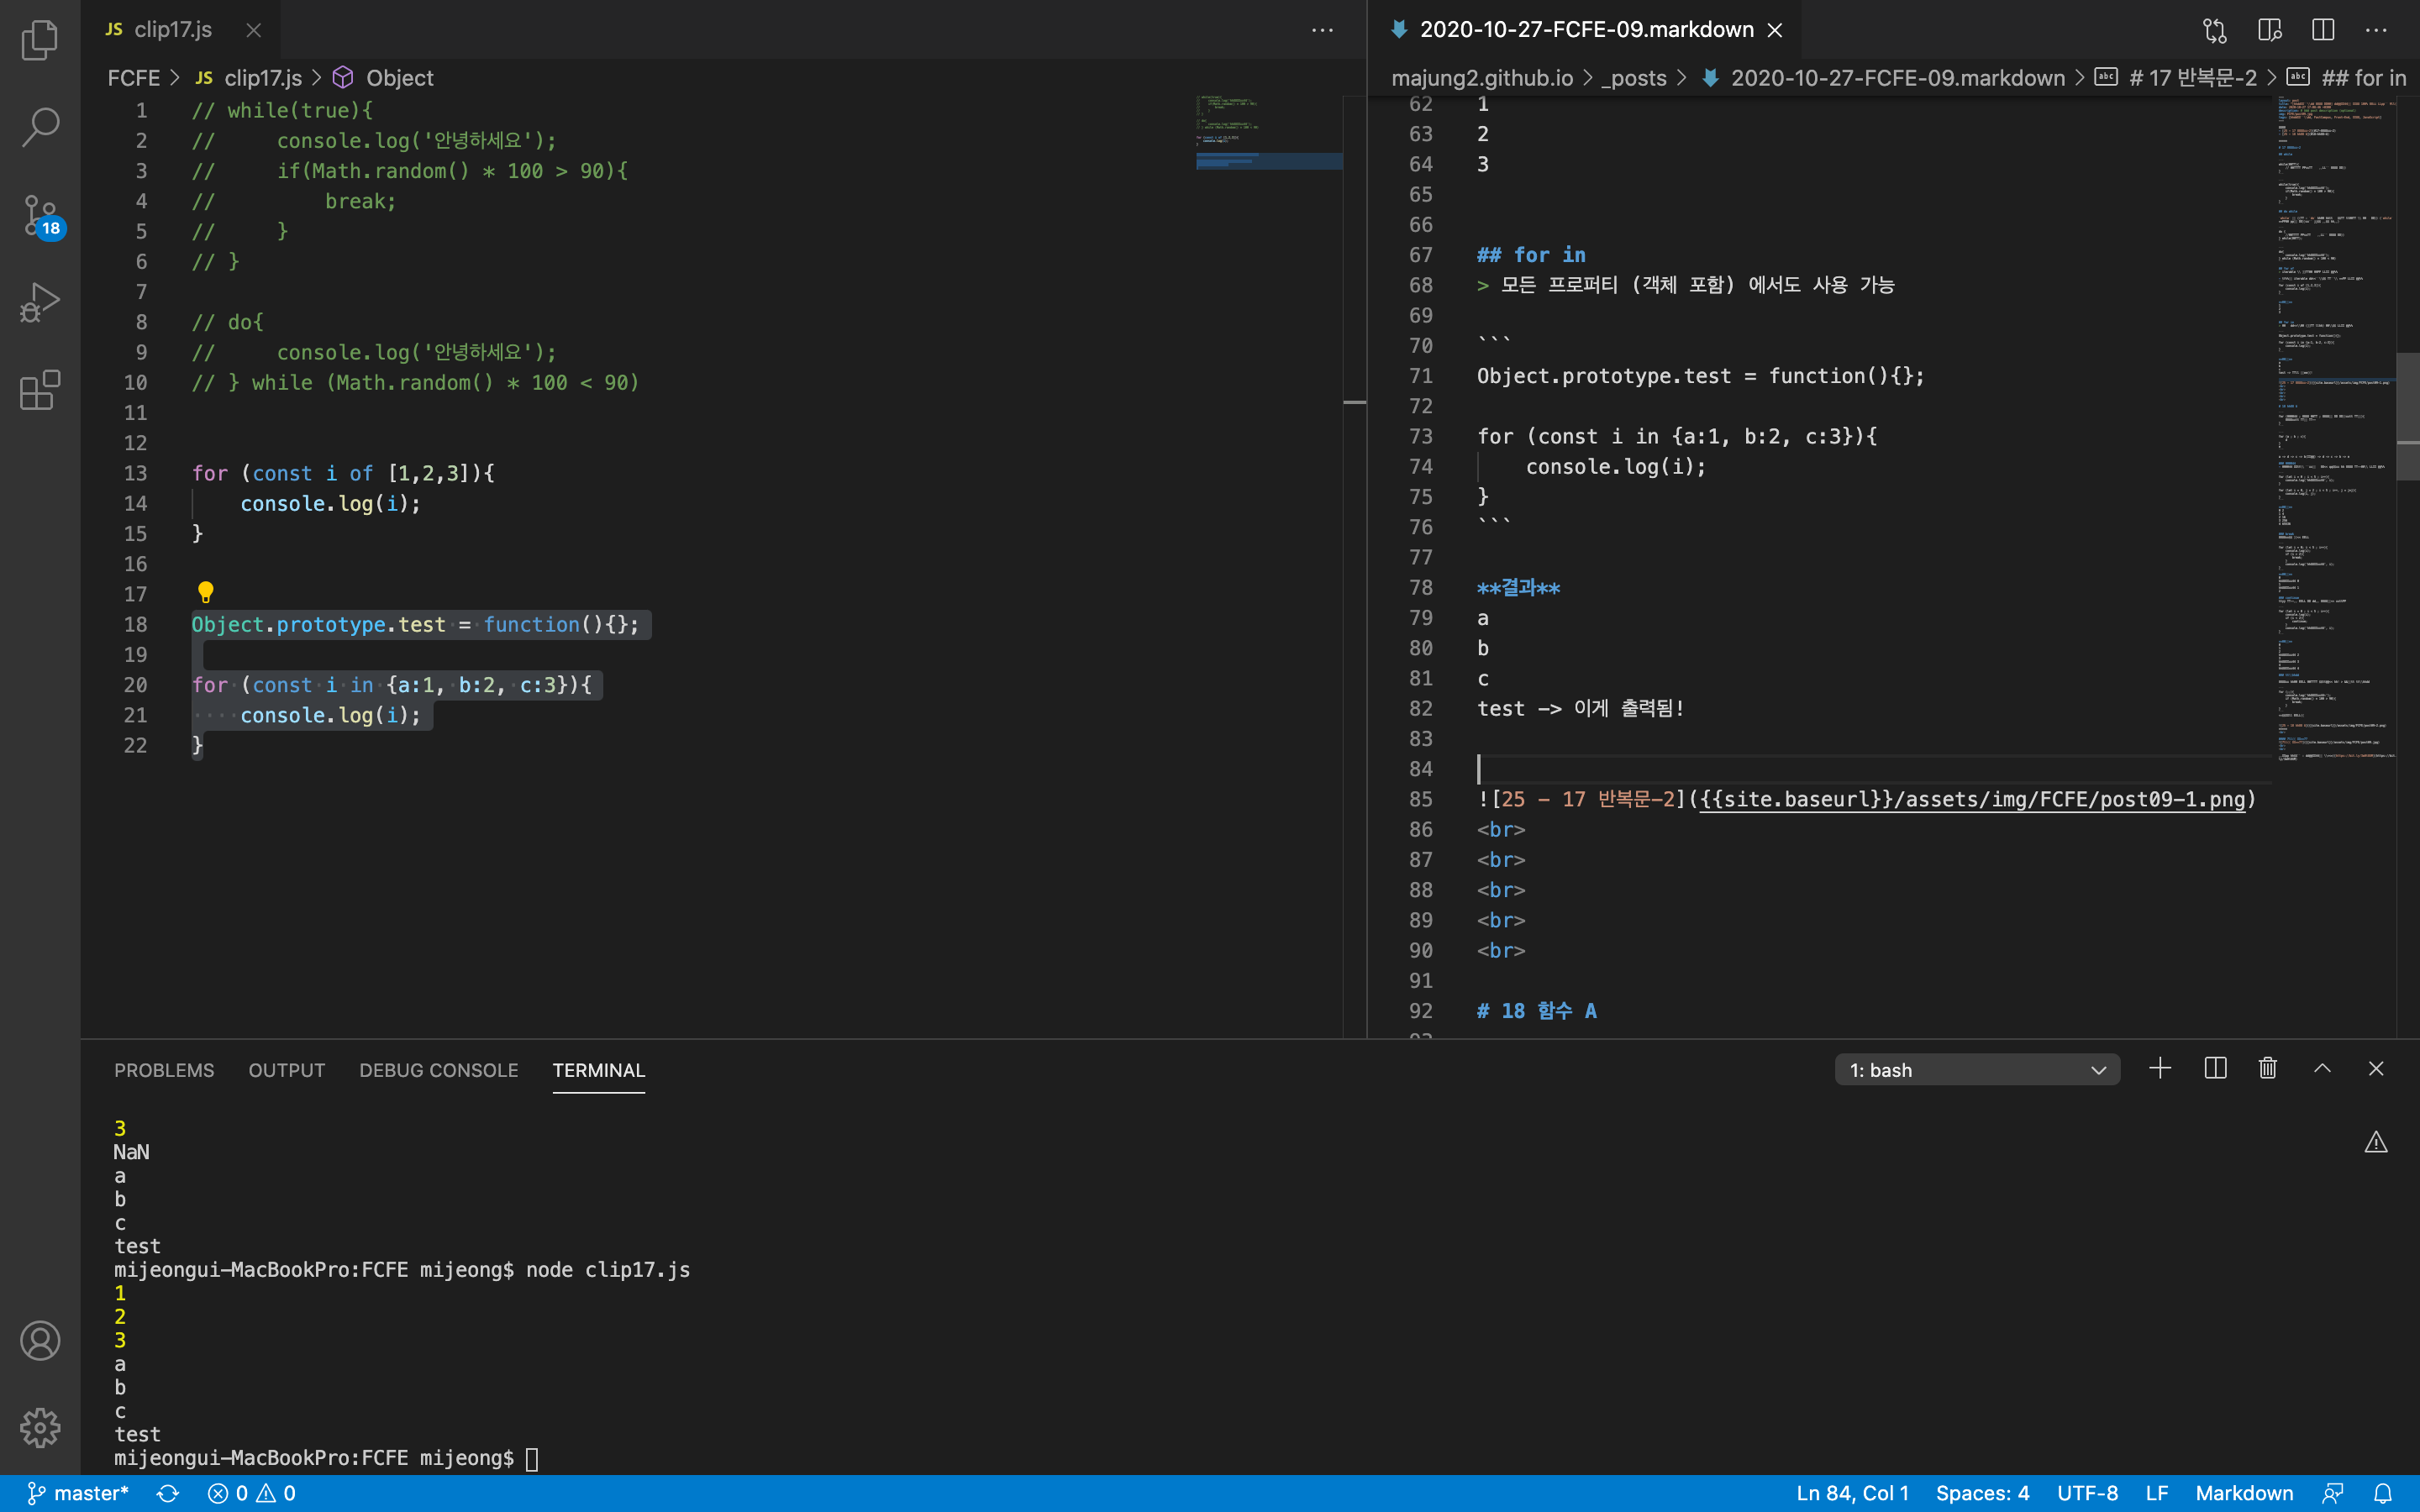Open the Run and Debug view
The height and width of the screenshot is (1512, 2420).
[40, 302]
